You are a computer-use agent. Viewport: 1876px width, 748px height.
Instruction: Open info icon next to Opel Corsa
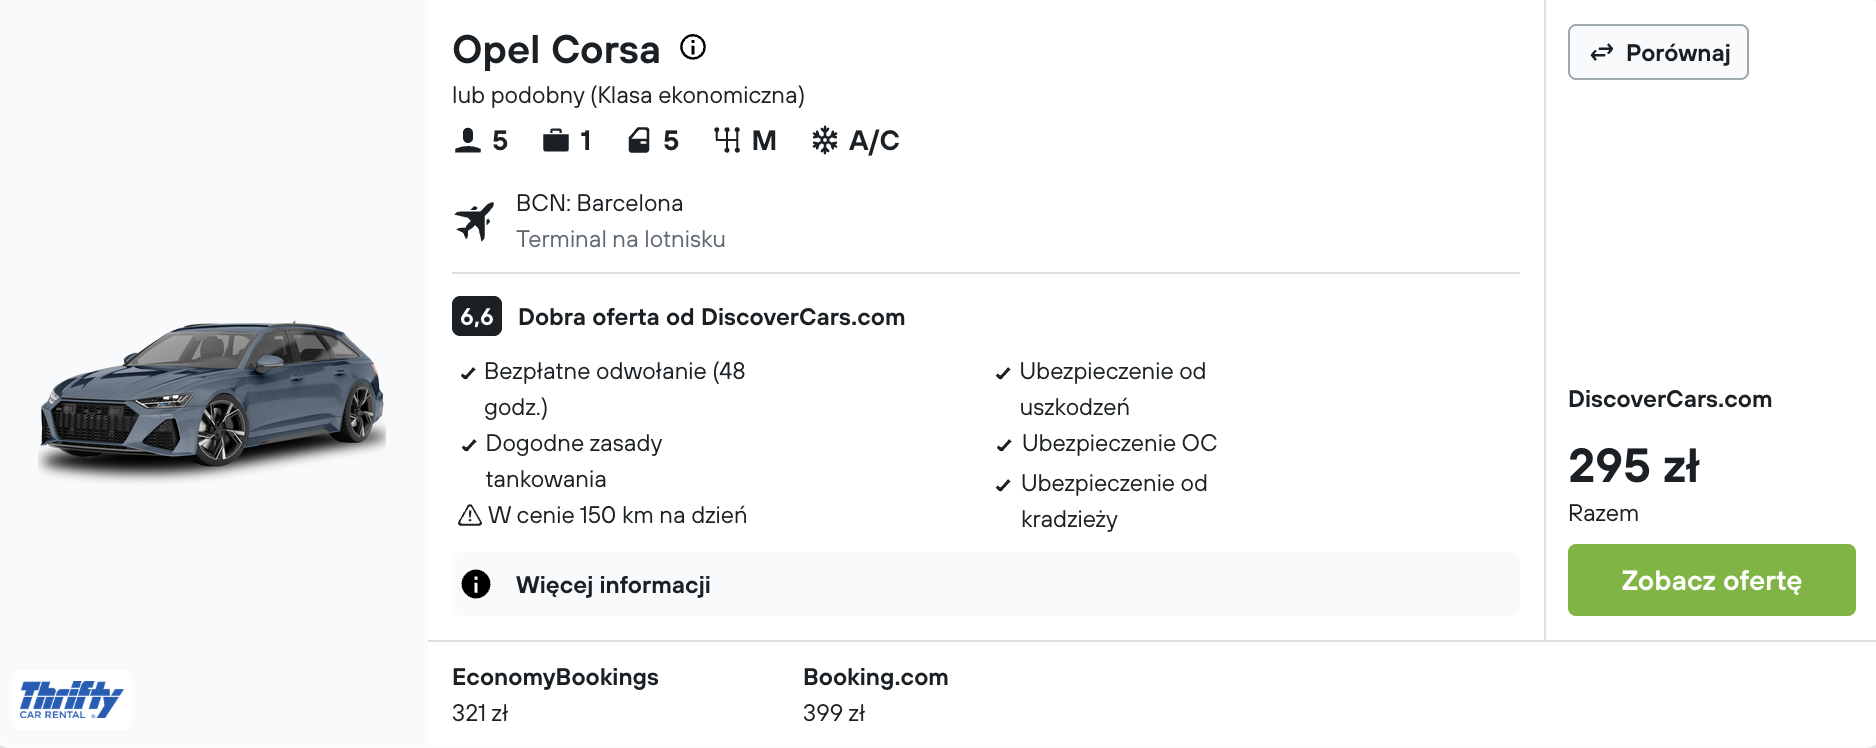693,47
